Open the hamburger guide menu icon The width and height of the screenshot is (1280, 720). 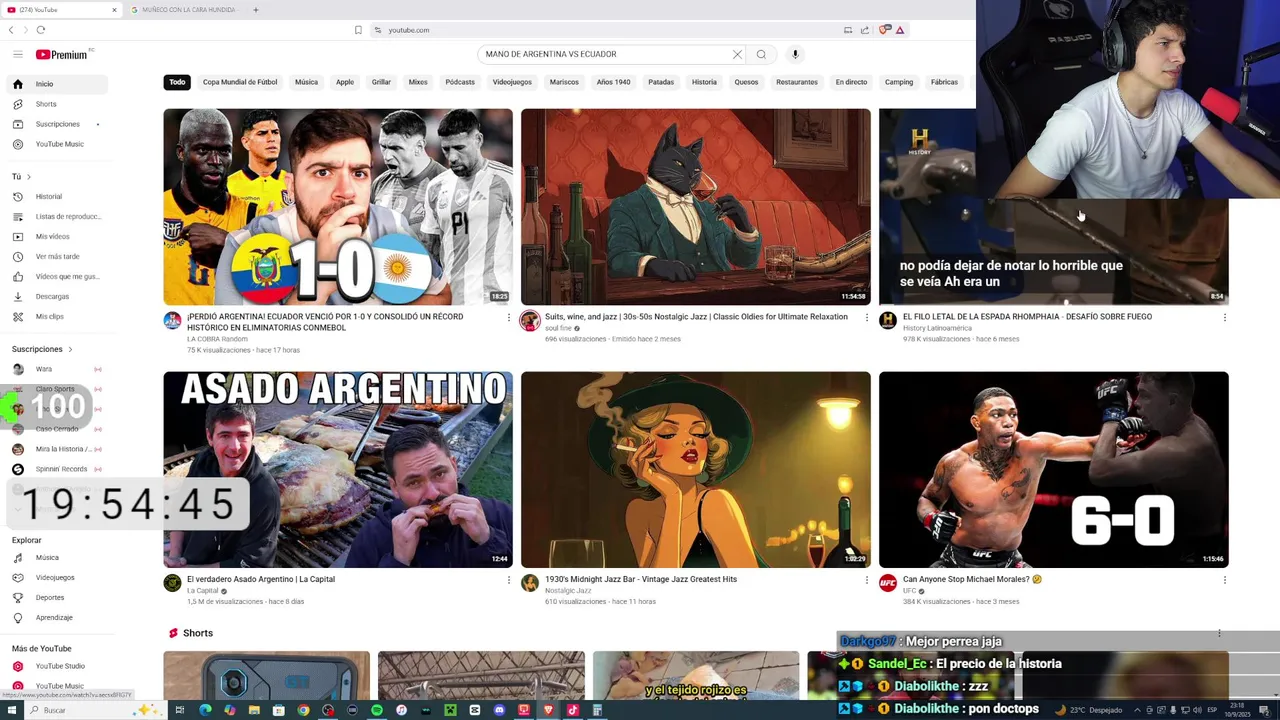coord(17,54)
